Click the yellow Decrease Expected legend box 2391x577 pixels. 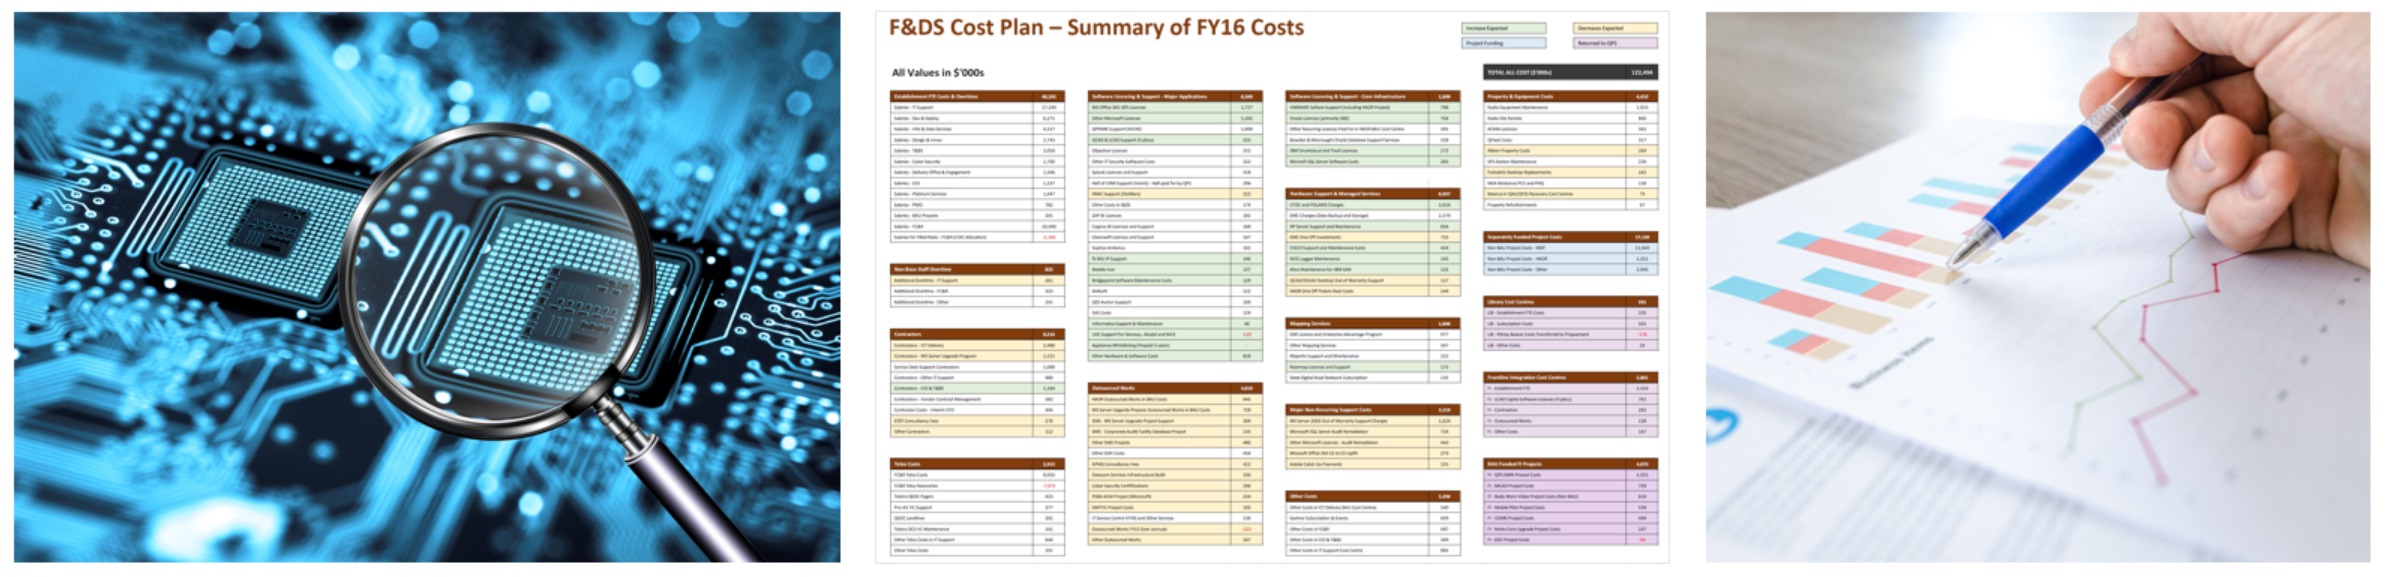click(x=1615, y=28)
